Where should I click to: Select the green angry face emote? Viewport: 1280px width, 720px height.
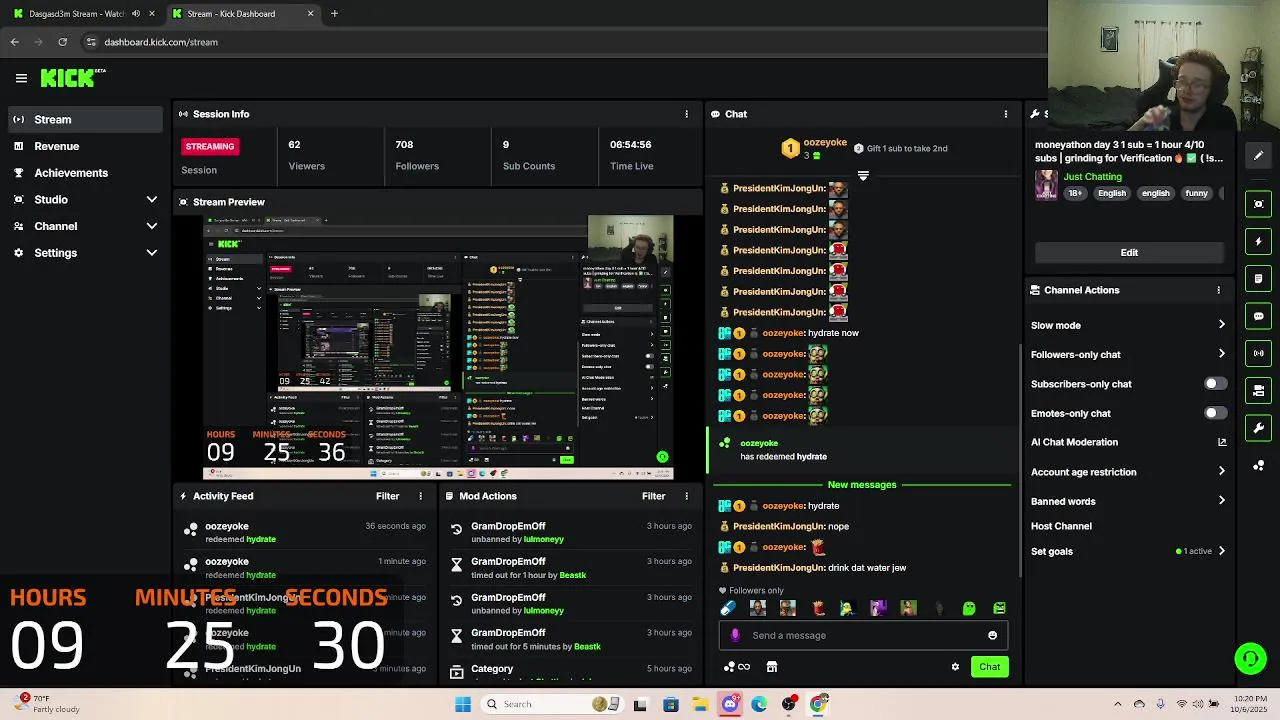click(999, 608)
